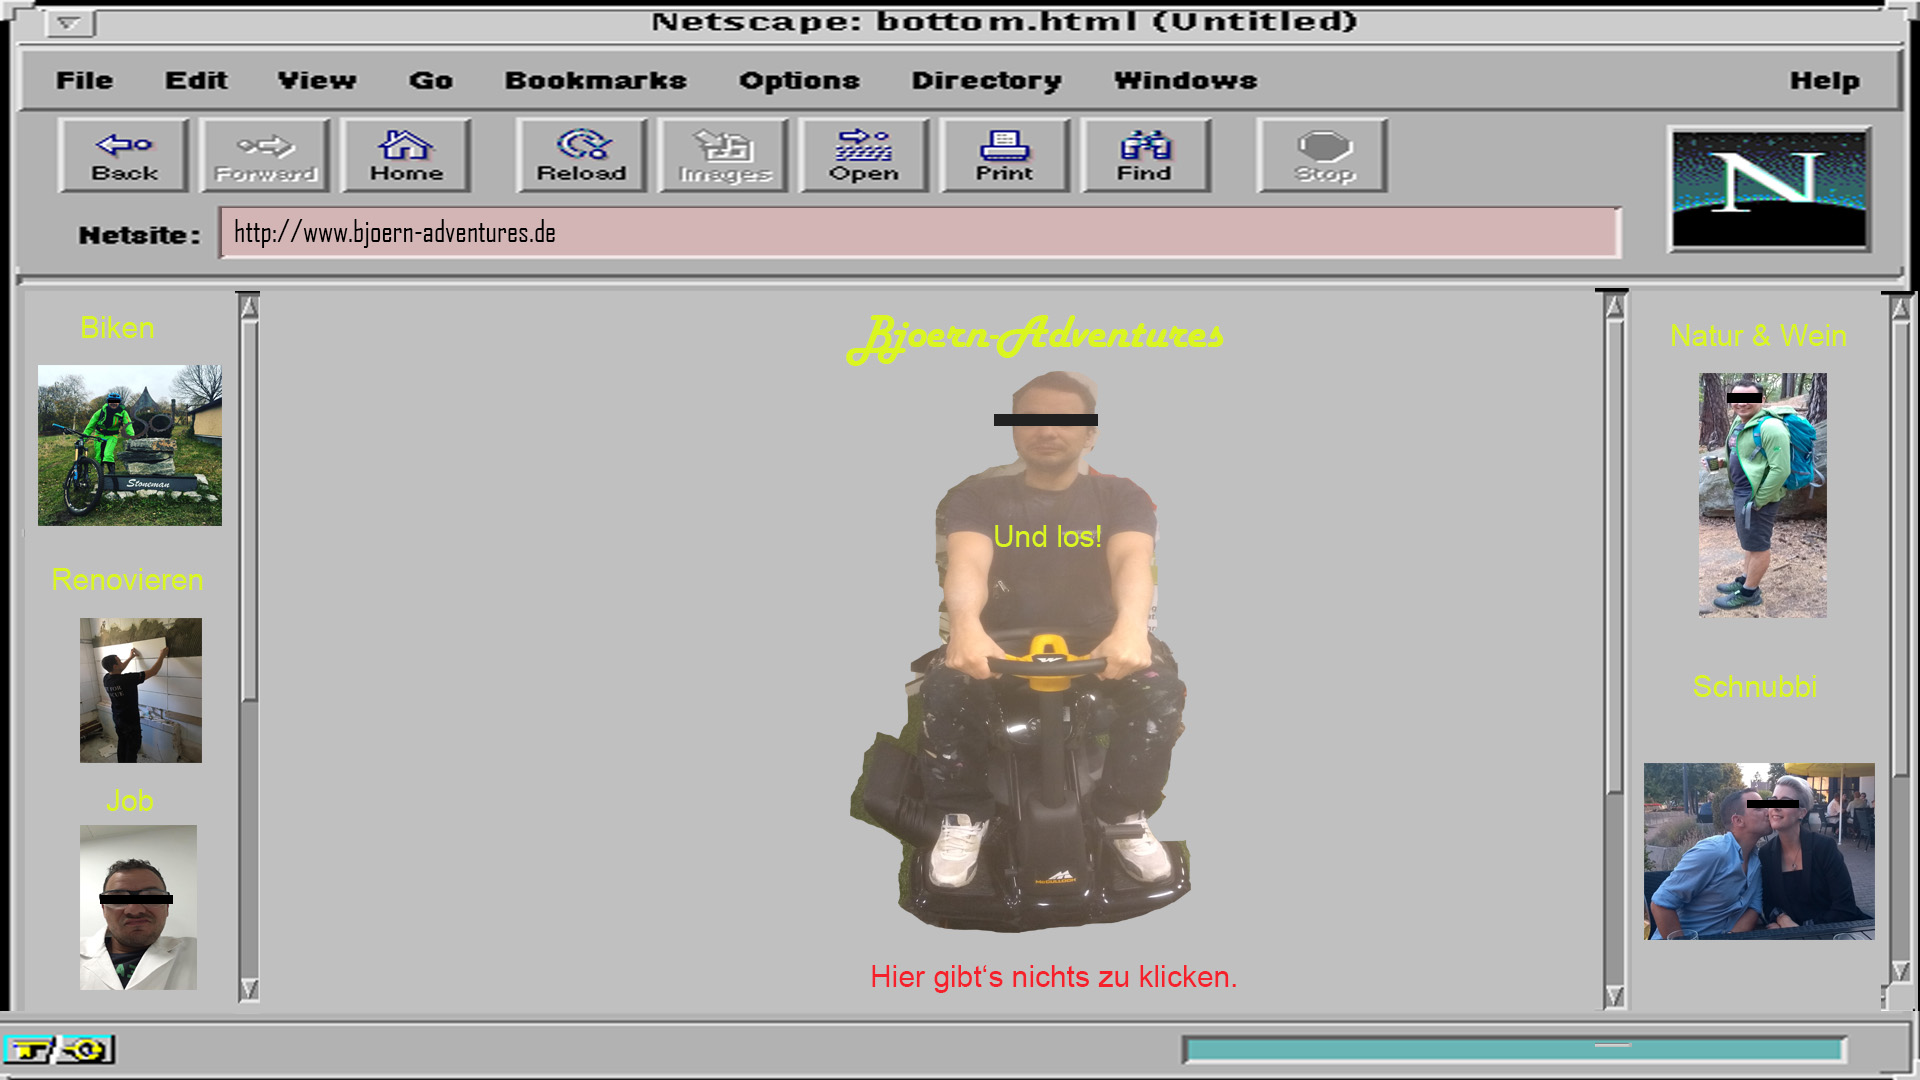Click the Find binoculars button
Image resolution: width=1920 pixels, height=1080 pixels.
(1145, 156)
